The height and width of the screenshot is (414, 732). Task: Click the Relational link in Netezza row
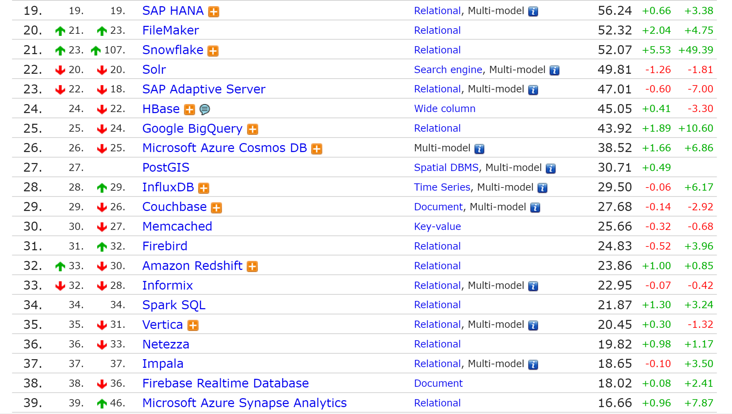437,344
